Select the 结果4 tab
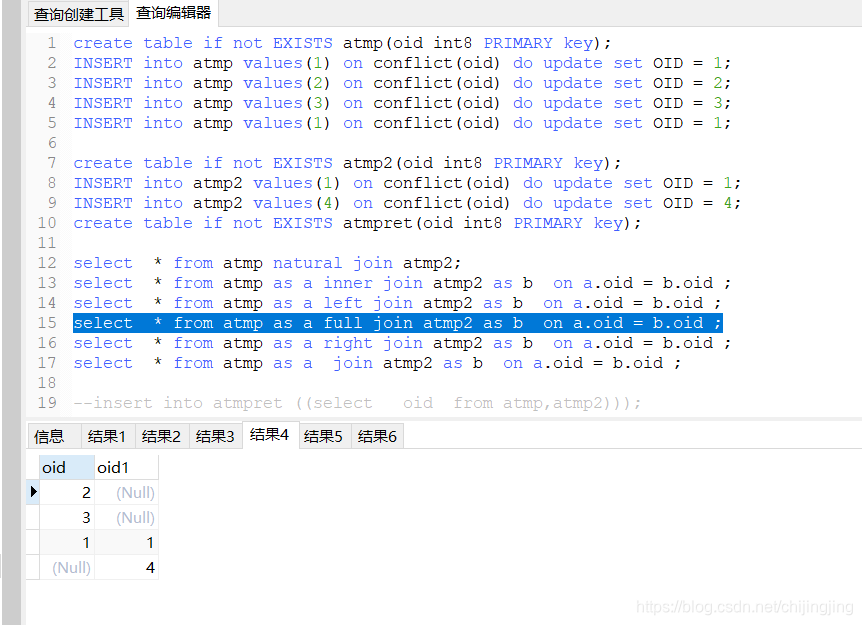 coord(269,435)
